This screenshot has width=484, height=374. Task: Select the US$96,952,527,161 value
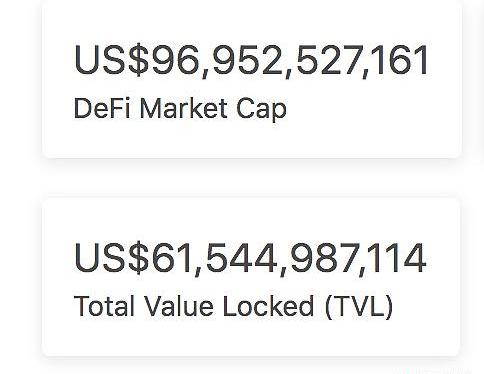251,60
